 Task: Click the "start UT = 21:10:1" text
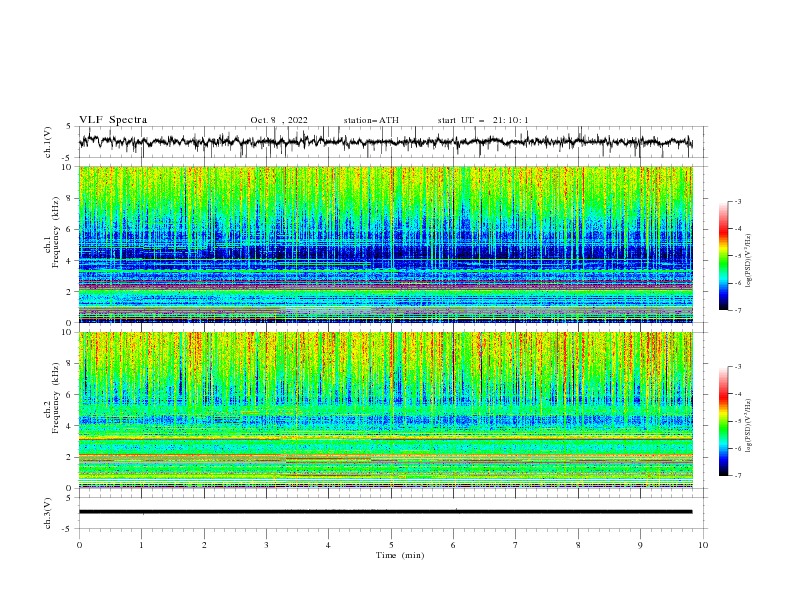(483, 120)
